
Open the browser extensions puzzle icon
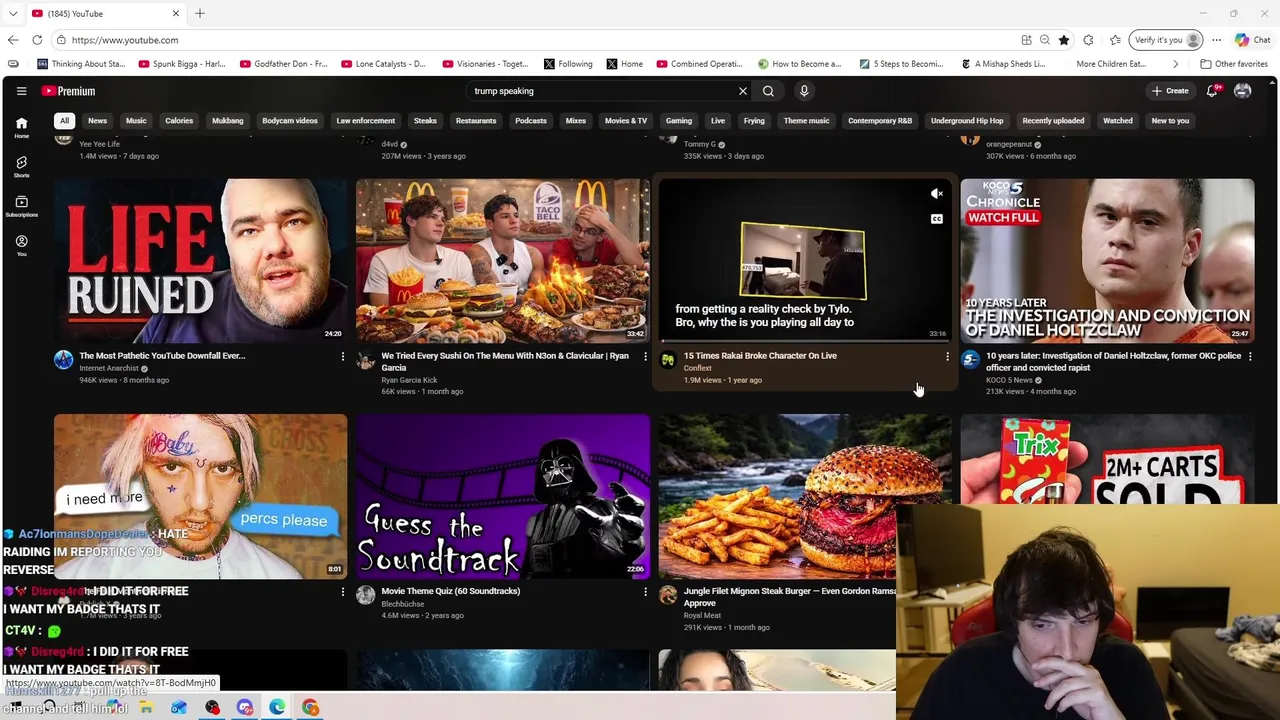(x=1088, y=40)
